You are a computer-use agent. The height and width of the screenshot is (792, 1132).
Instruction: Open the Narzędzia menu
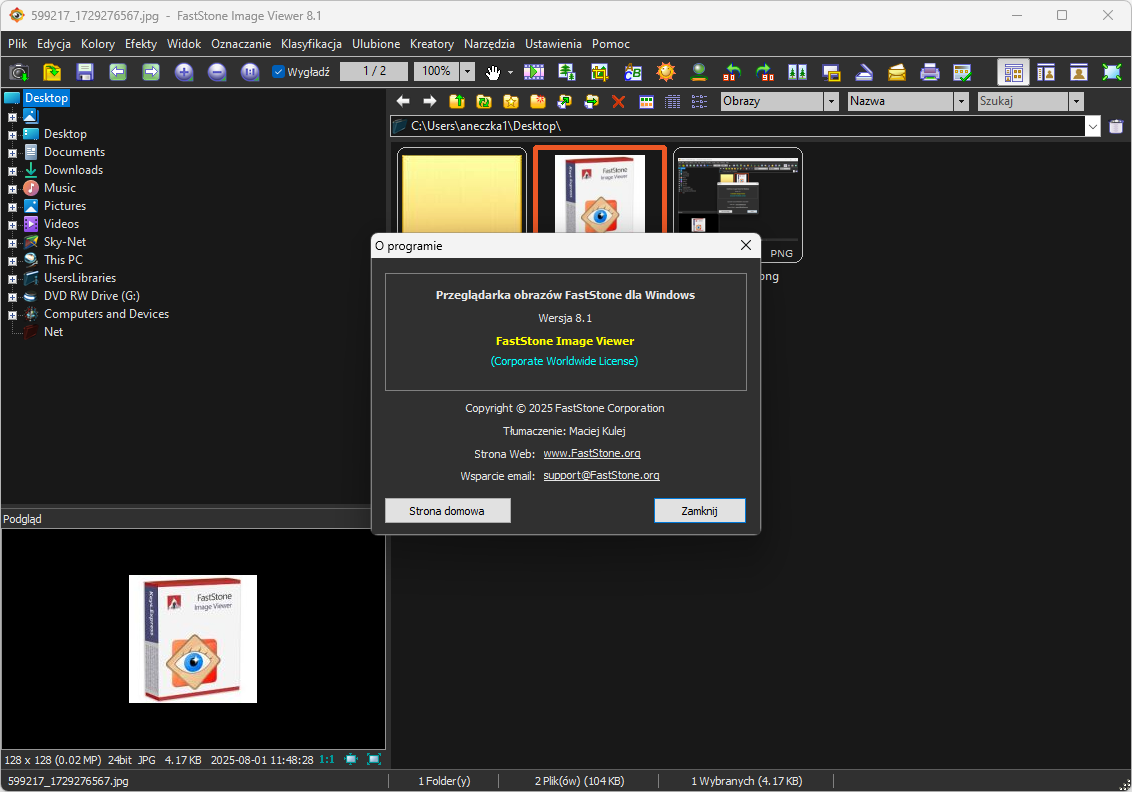point(489,44)
